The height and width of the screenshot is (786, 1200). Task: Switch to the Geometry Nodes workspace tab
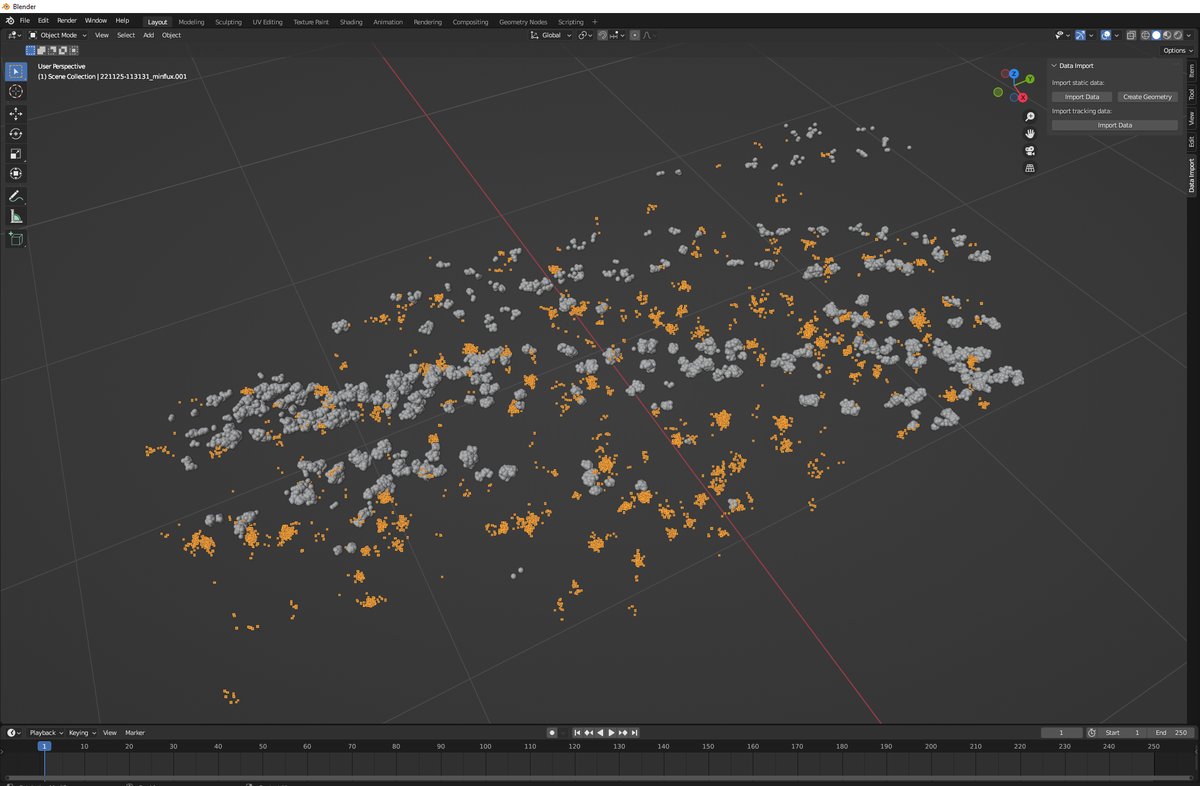523,21
